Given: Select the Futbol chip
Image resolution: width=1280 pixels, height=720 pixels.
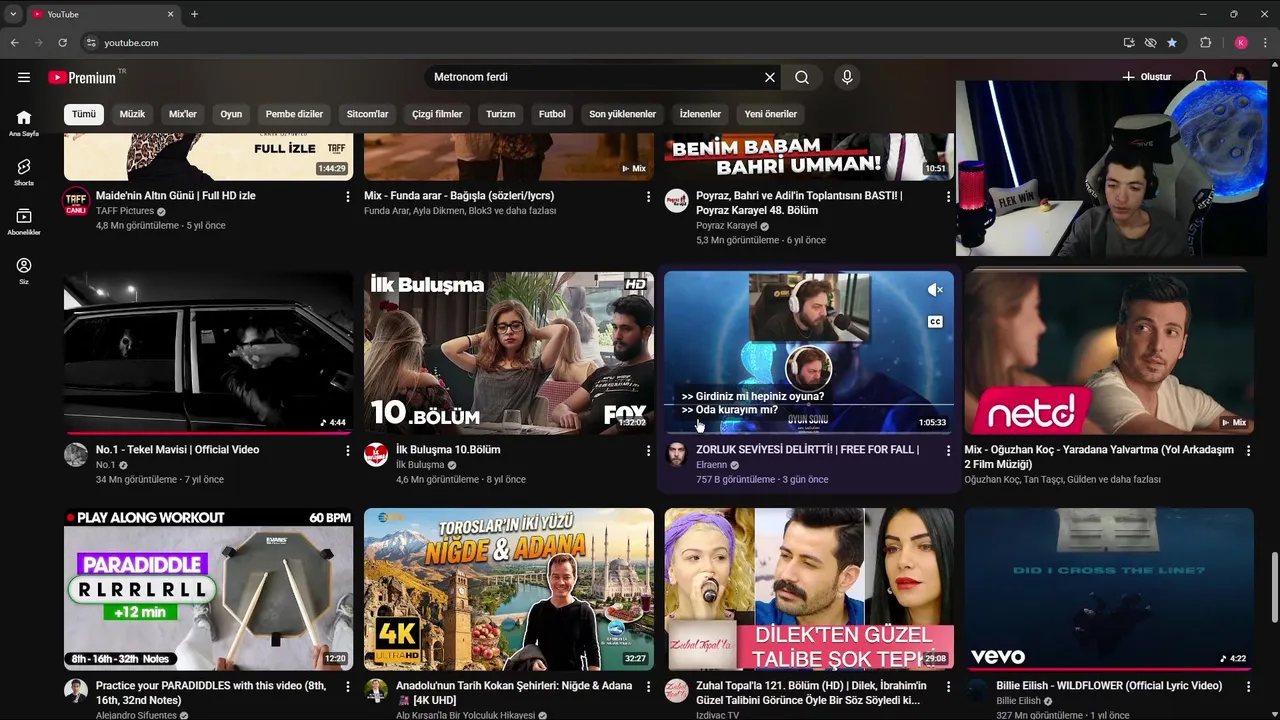Looking at the screenshot, I should [552, 114].
